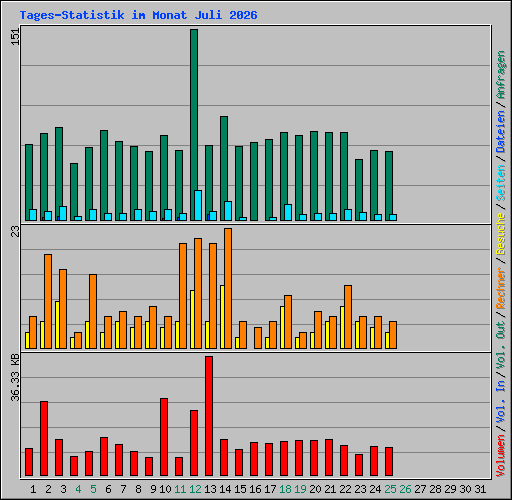Select the orange bar for day 14
Image resolution: width=512 pixels, height=500 pixels.
pos(228,288)
